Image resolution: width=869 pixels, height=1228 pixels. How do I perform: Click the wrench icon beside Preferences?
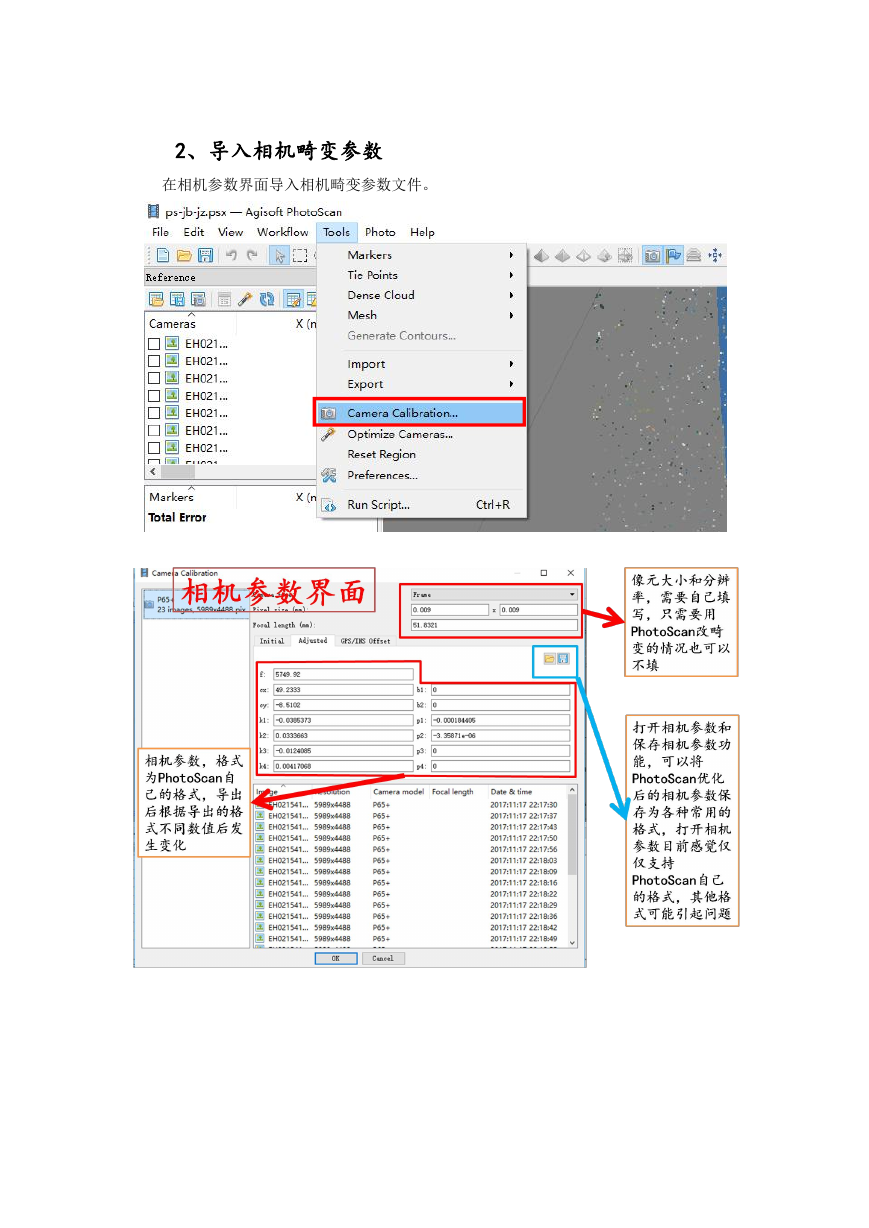[328, 475]
